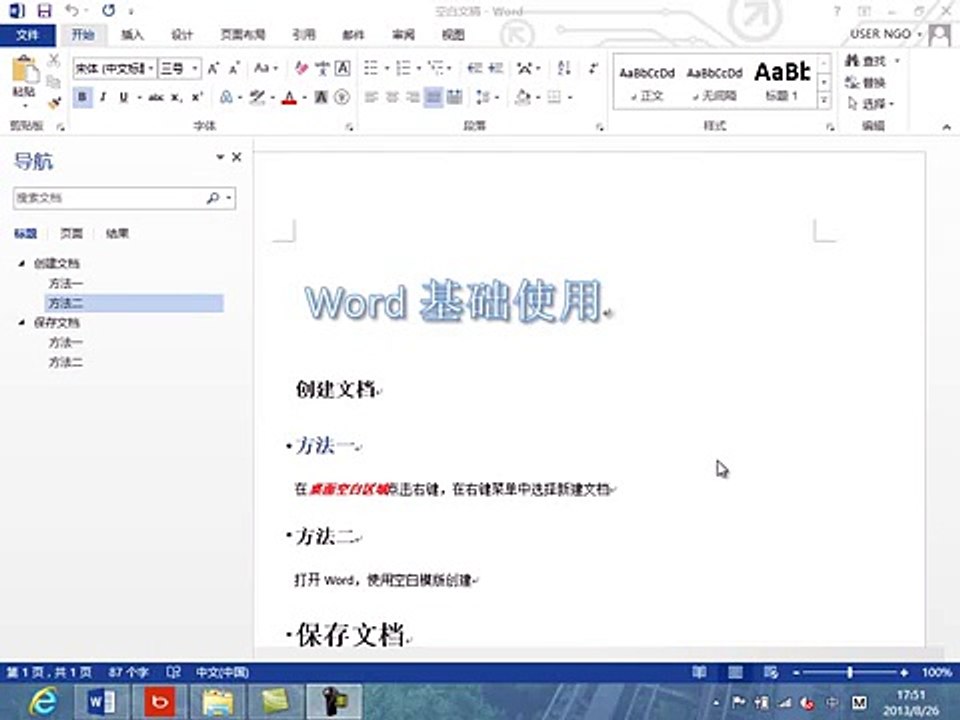Click the Find binoculars button
This screenshot has width=960, height=720.
coord(866,61)
